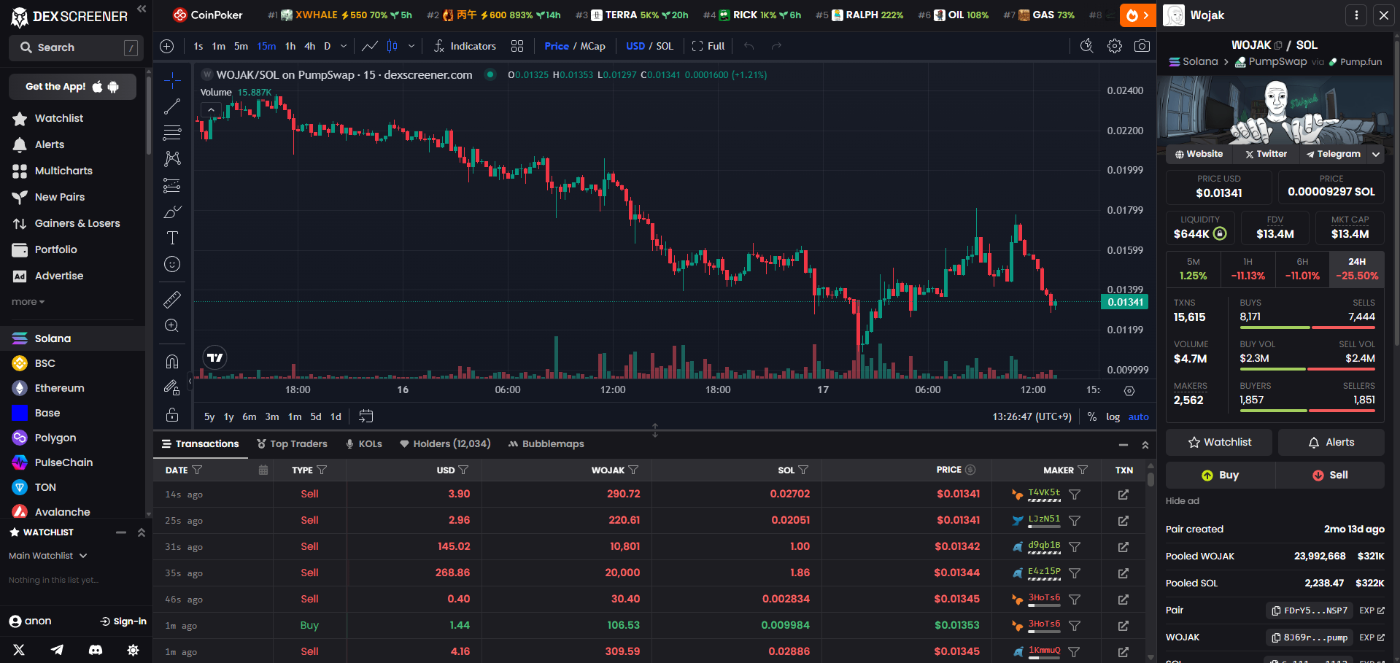Viewport: 1400px width, 663px height.
Task: Toggle the percent scale on the chart
Action: [x=1091, y=416]
